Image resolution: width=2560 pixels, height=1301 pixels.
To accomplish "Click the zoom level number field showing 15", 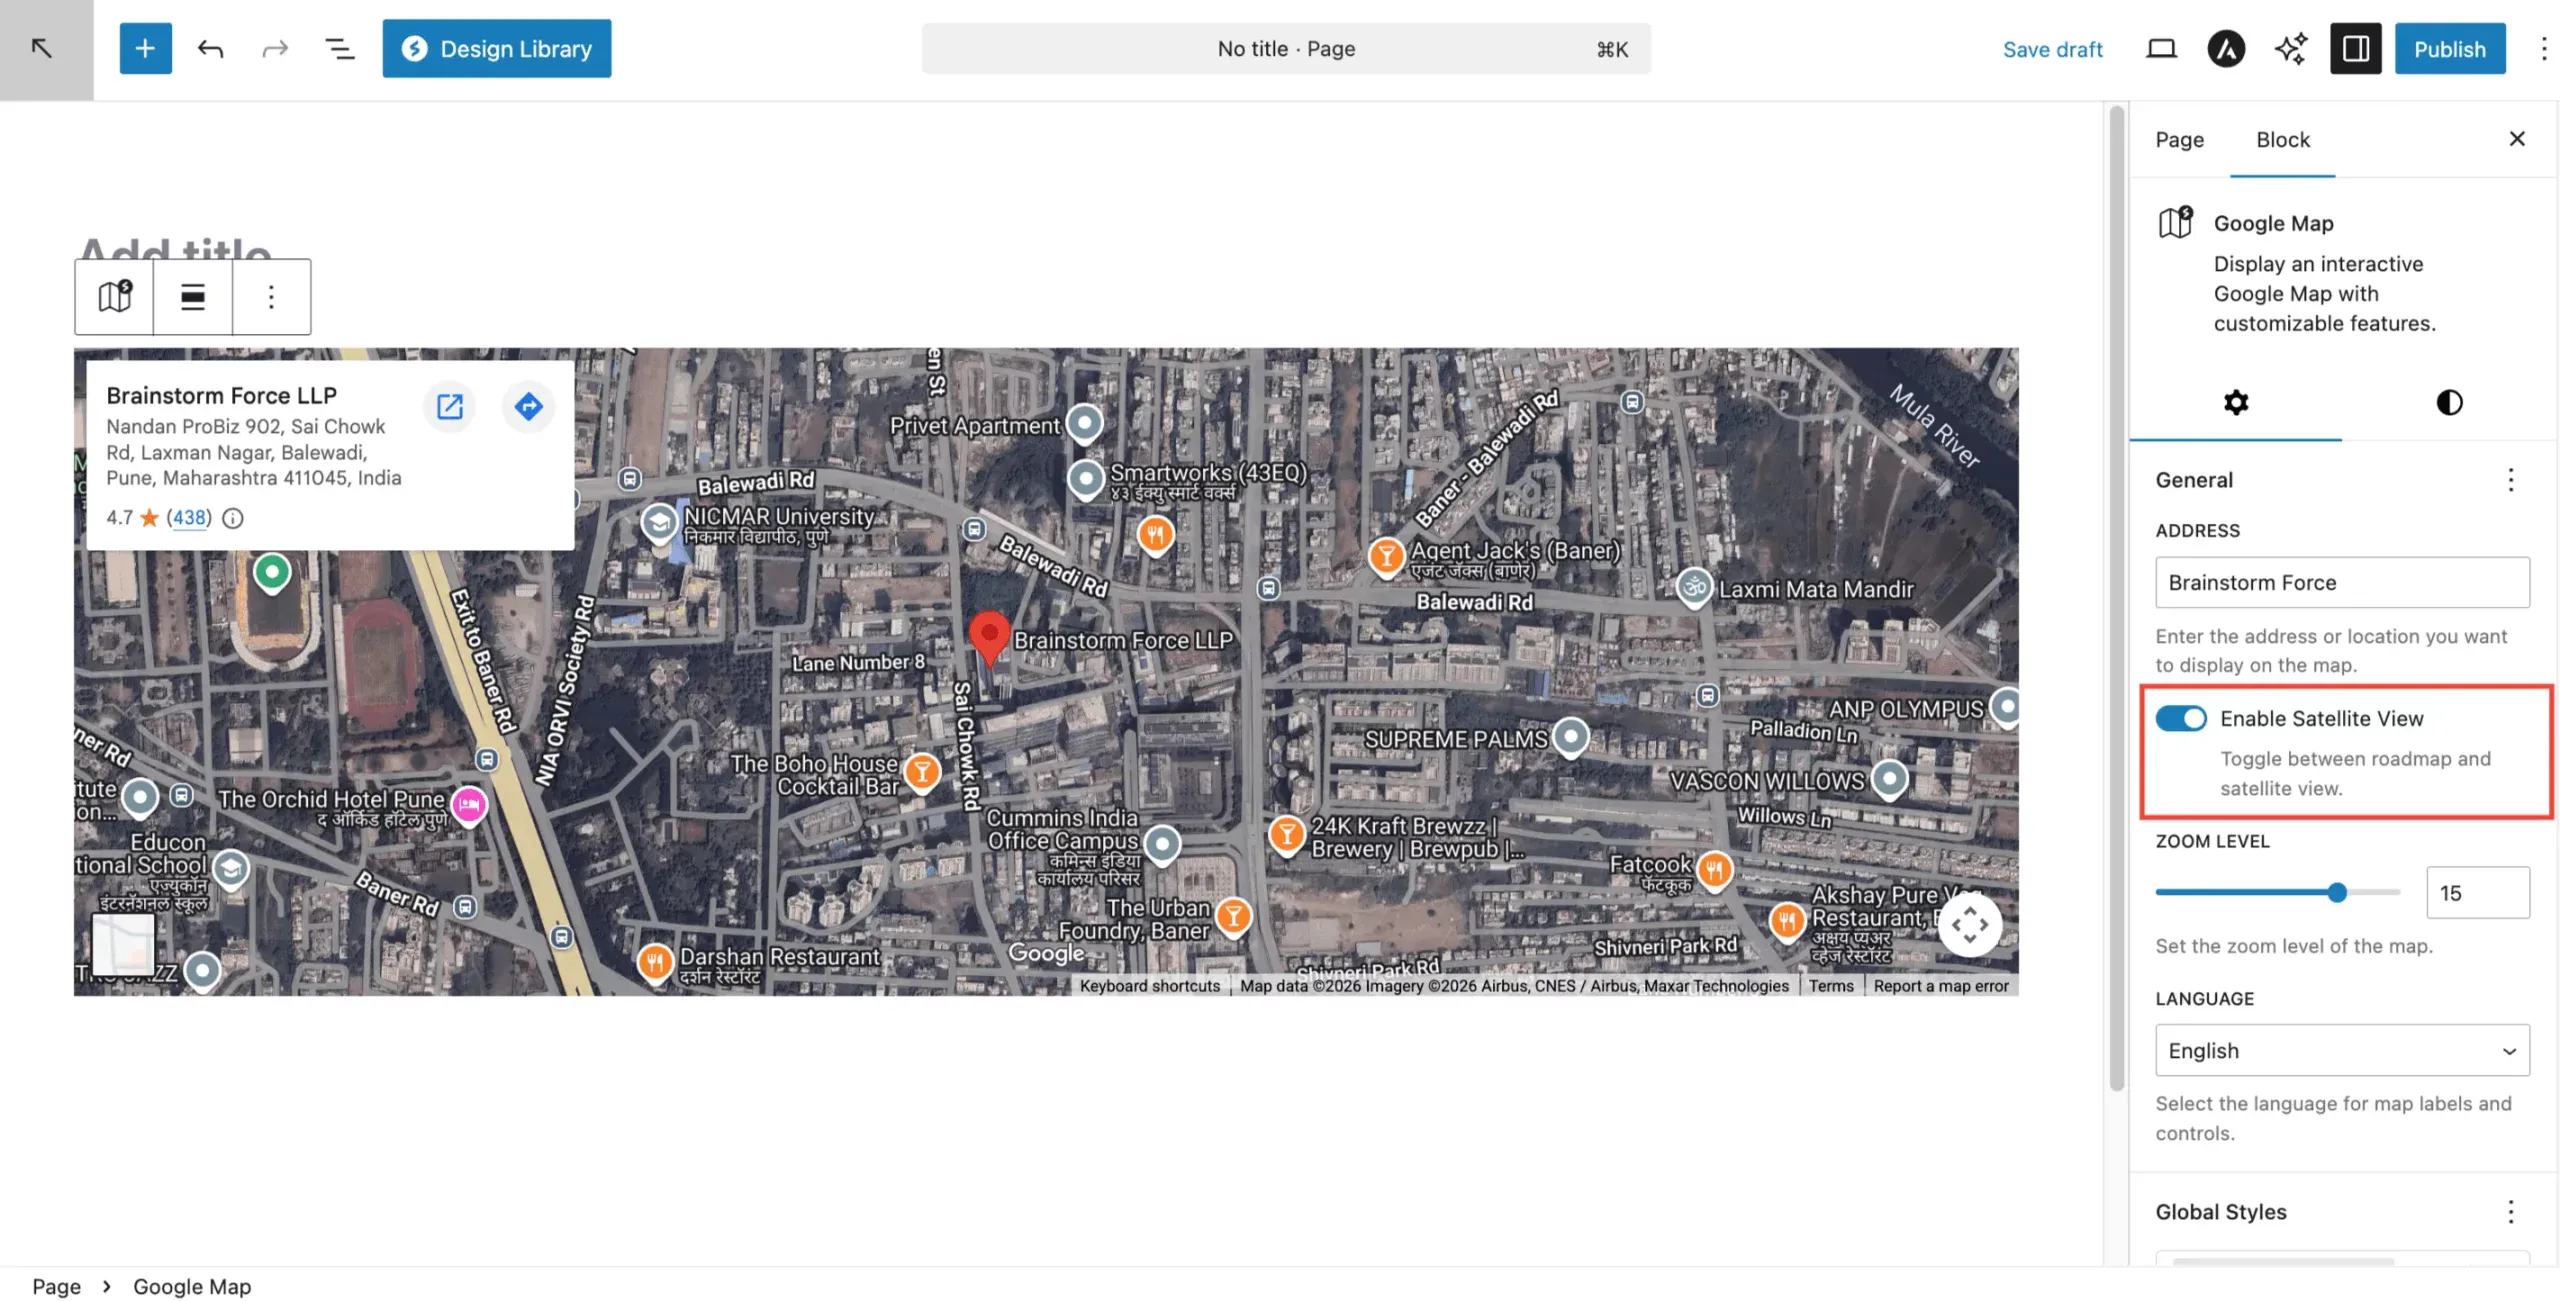I will click(x=2478, y=892).
